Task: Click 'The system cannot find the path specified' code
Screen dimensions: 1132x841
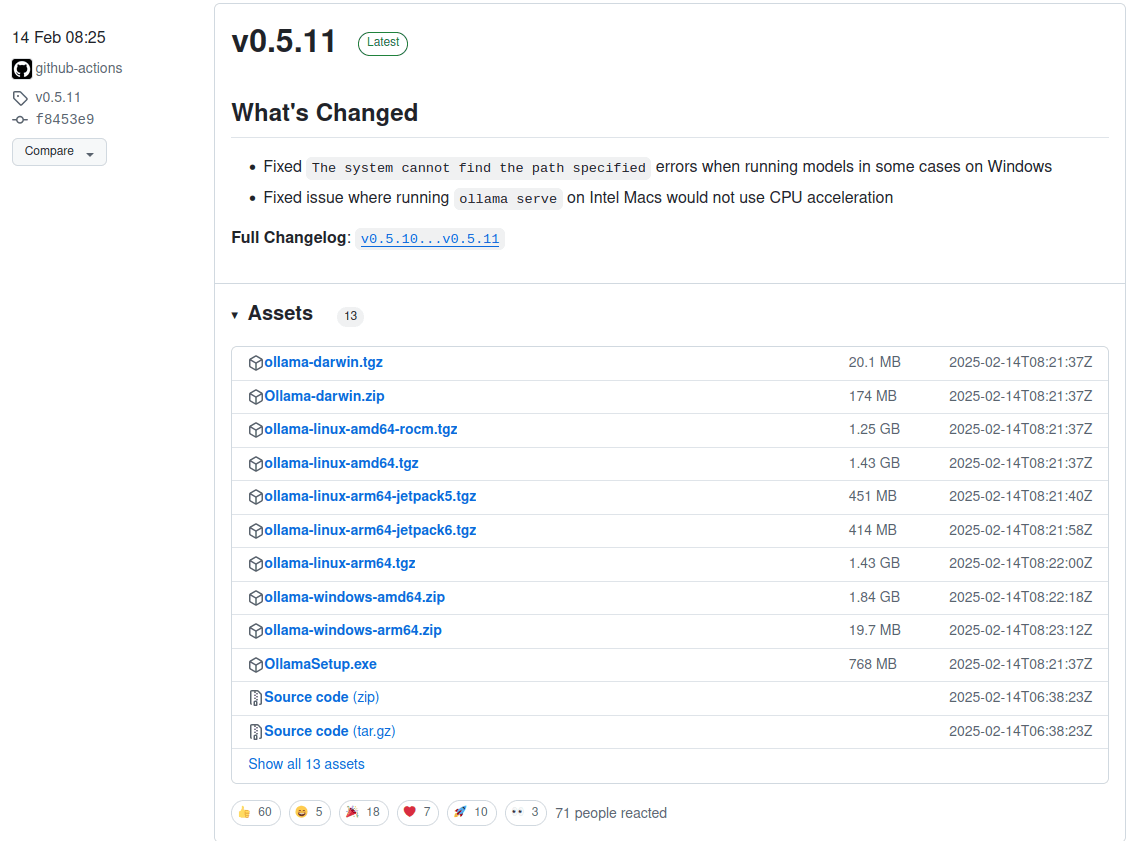Action: [479, 167]
